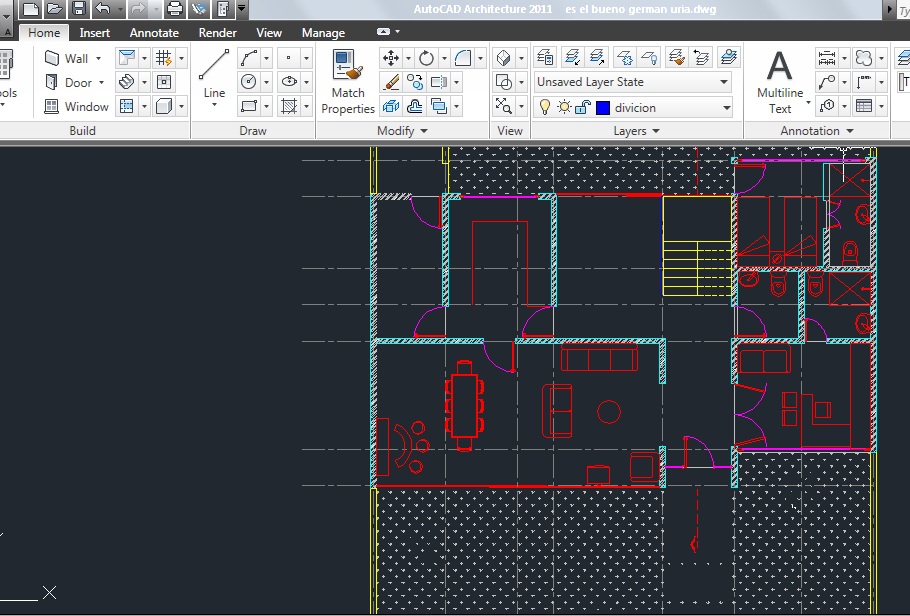Click the Multiline Text tool
Viewport: 910px width, 616px height.
779,81
